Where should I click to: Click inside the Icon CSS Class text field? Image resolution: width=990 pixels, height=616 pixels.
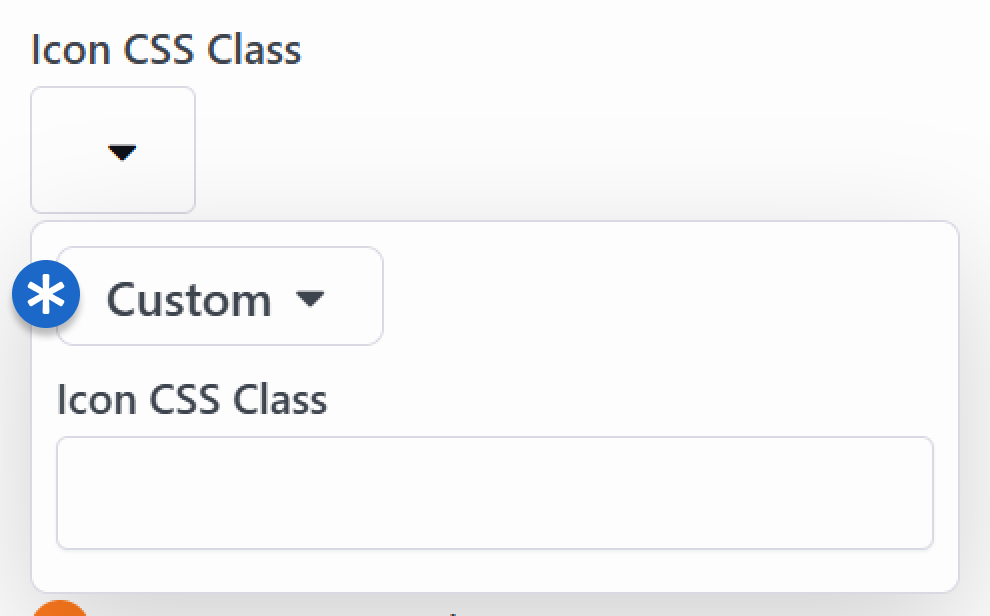[x=494, y=492]
